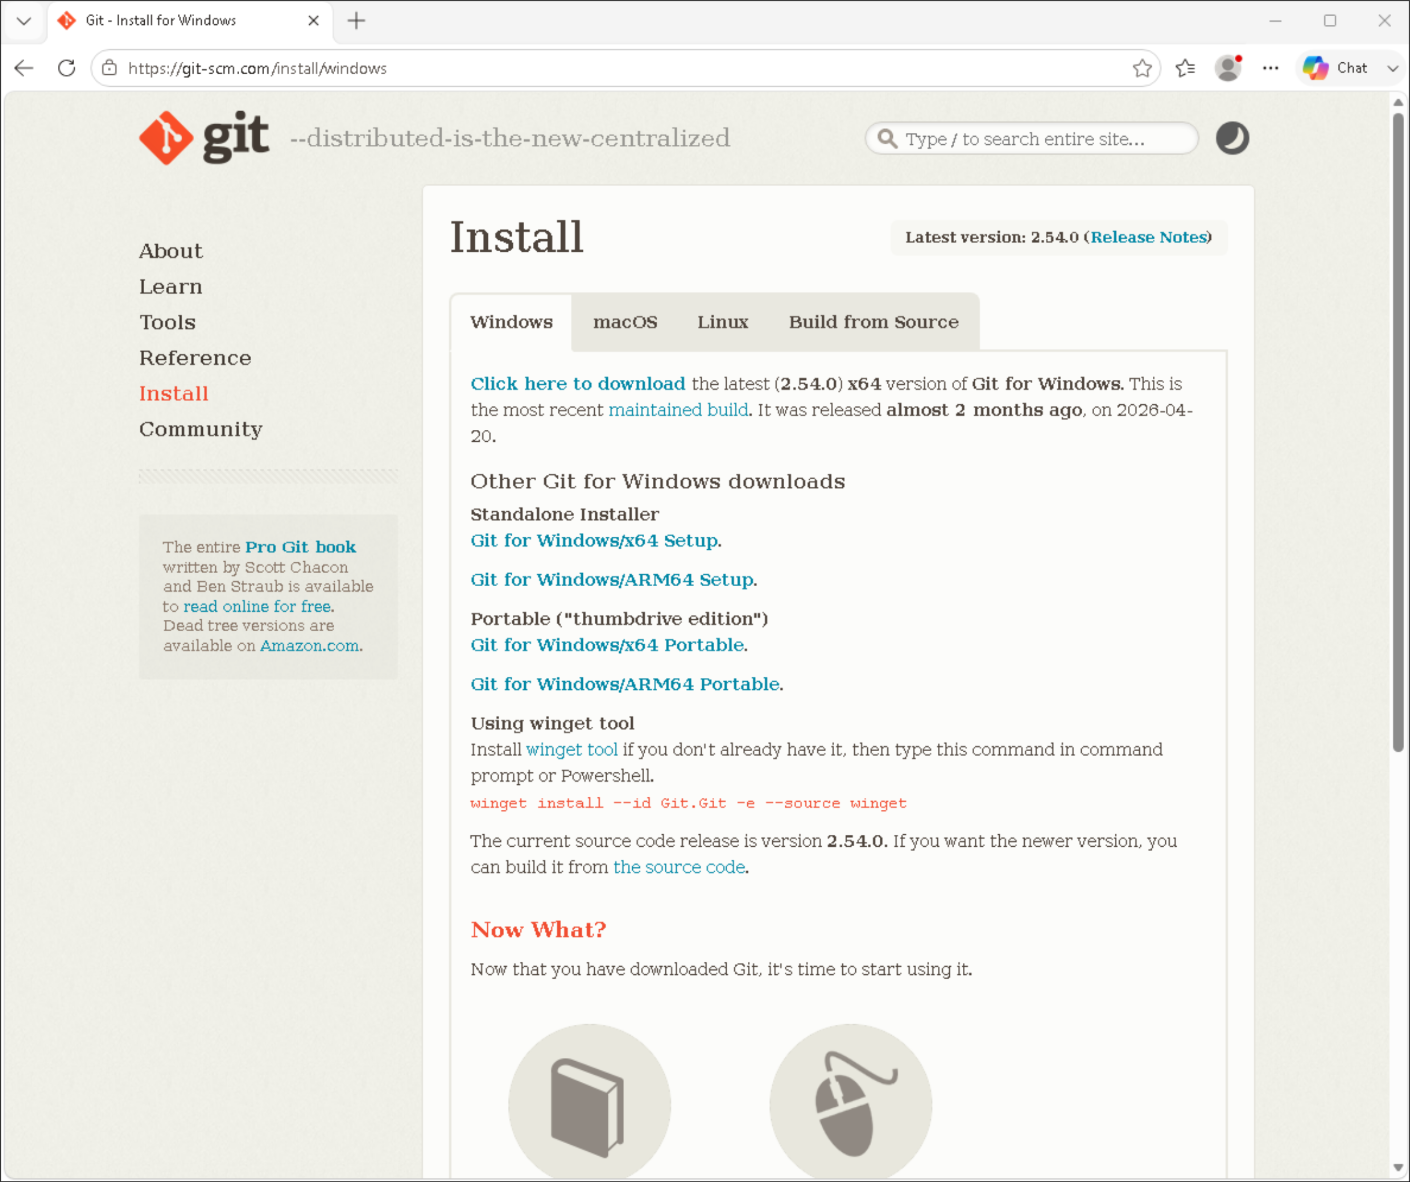Download Git for Windows/ARM64 Setup
This screenshot has width=1410, height=1182.
tap(612, 580)
